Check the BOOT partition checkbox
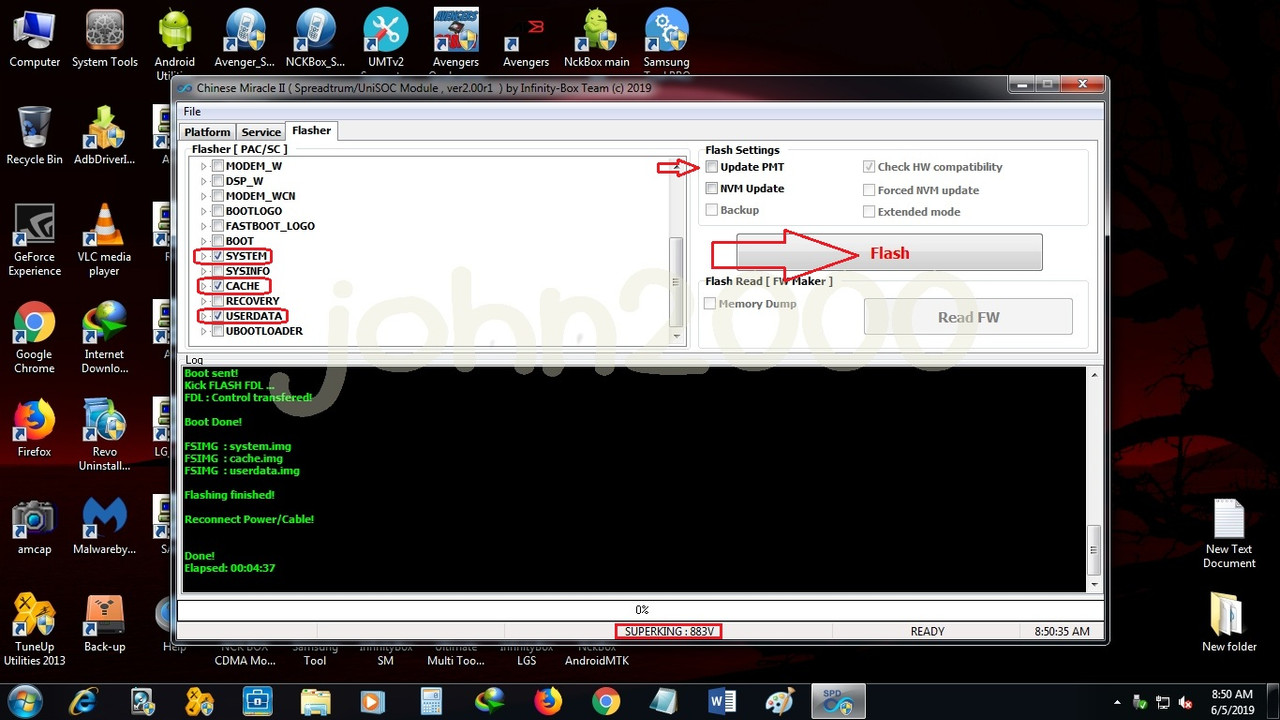 (x=217, y=241)
